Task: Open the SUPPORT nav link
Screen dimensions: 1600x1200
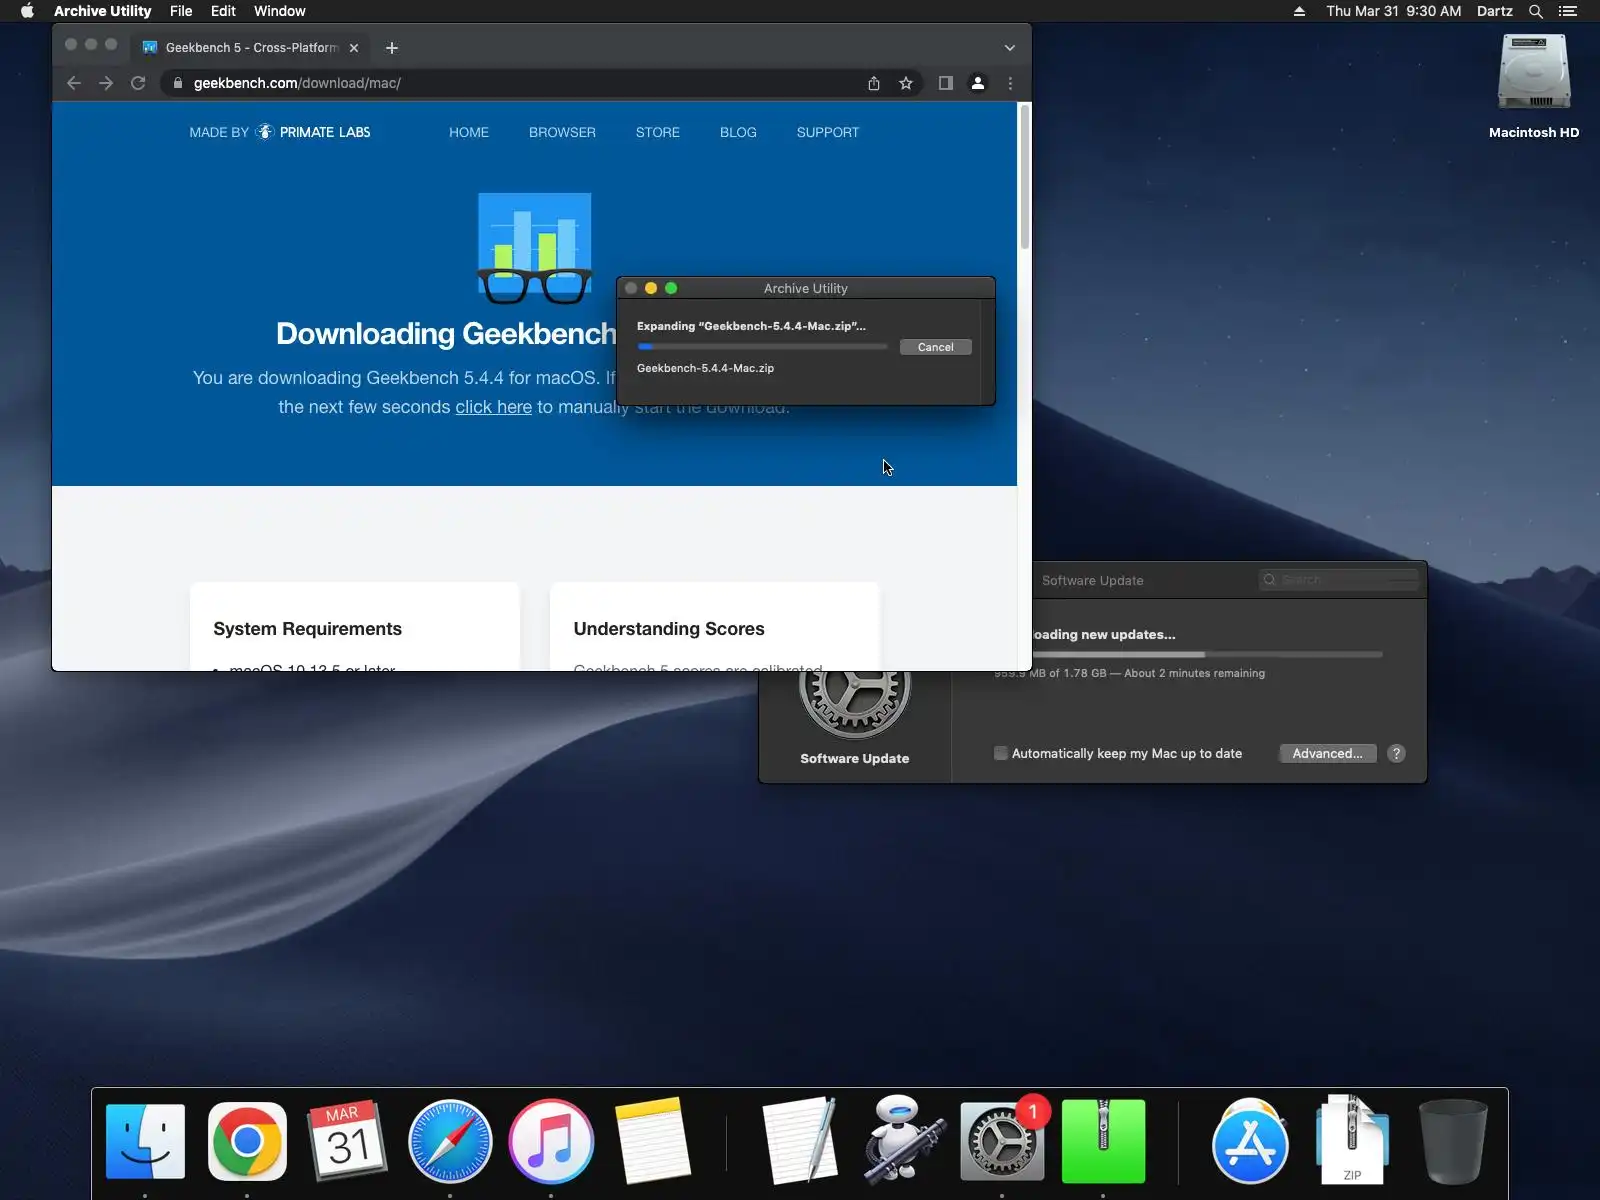Action: tap(828, 132)
